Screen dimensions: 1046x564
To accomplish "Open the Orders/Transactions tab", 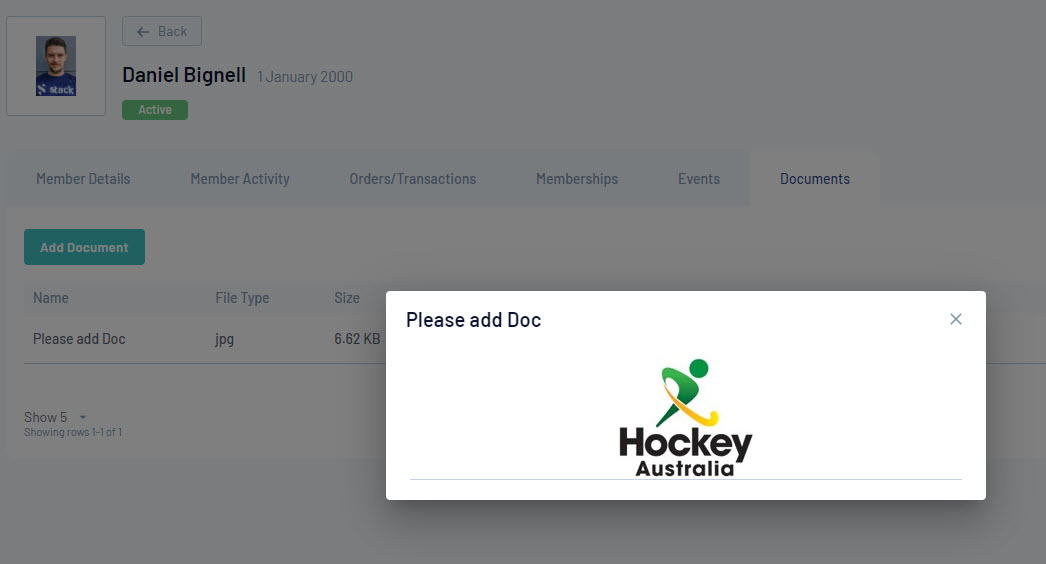I will click(412, 179).
